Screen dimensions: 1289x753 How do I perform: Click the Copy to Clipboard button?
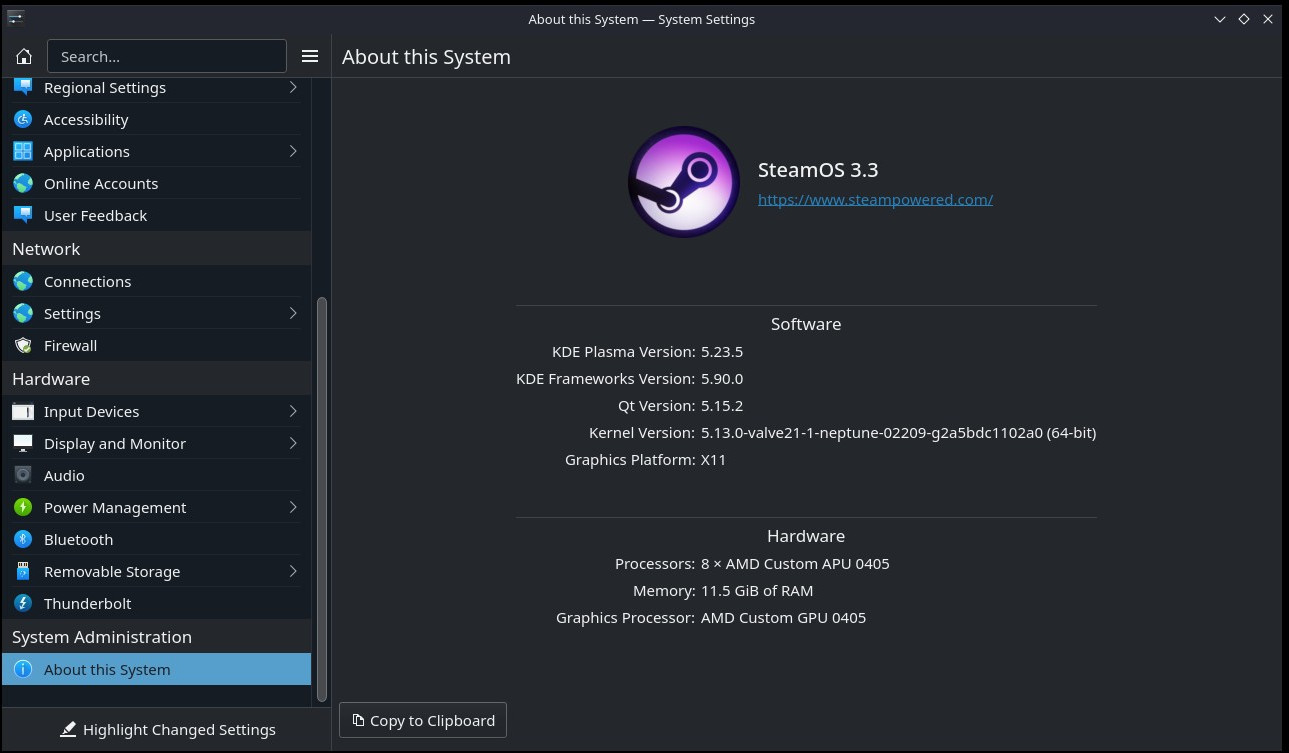pyautogui.click(x=423, y=720)
